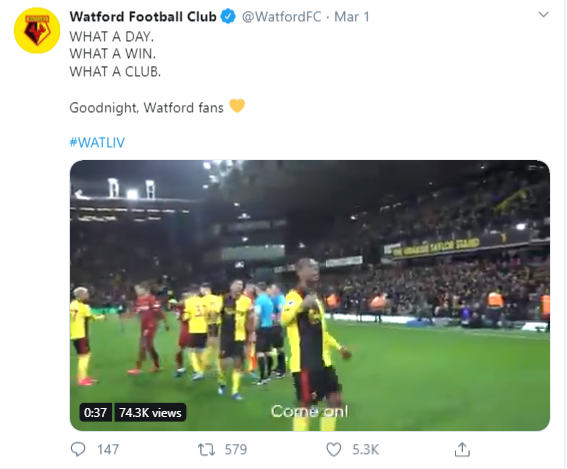Click the blue verified badge

228,17
